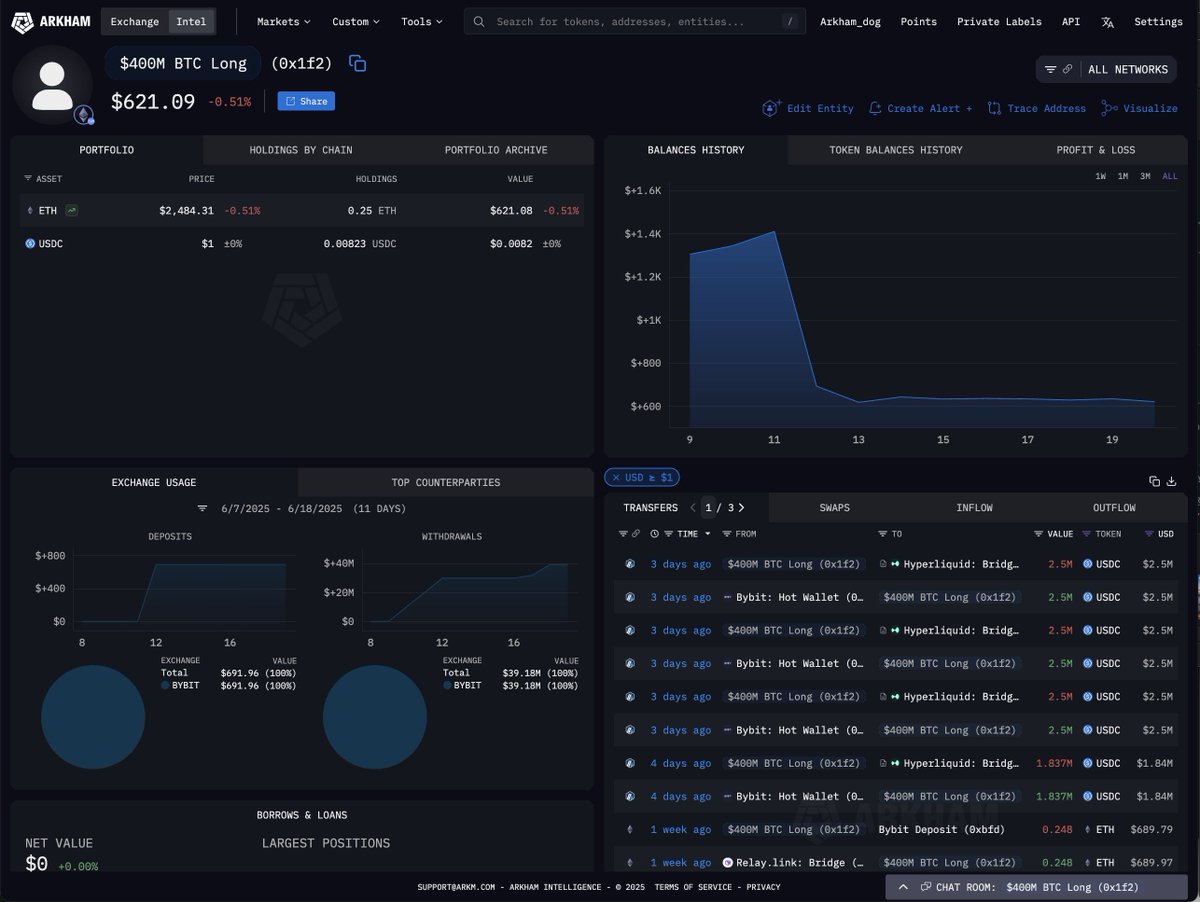
Task: Select the 3M chart range
Action: pos(1145,176)
